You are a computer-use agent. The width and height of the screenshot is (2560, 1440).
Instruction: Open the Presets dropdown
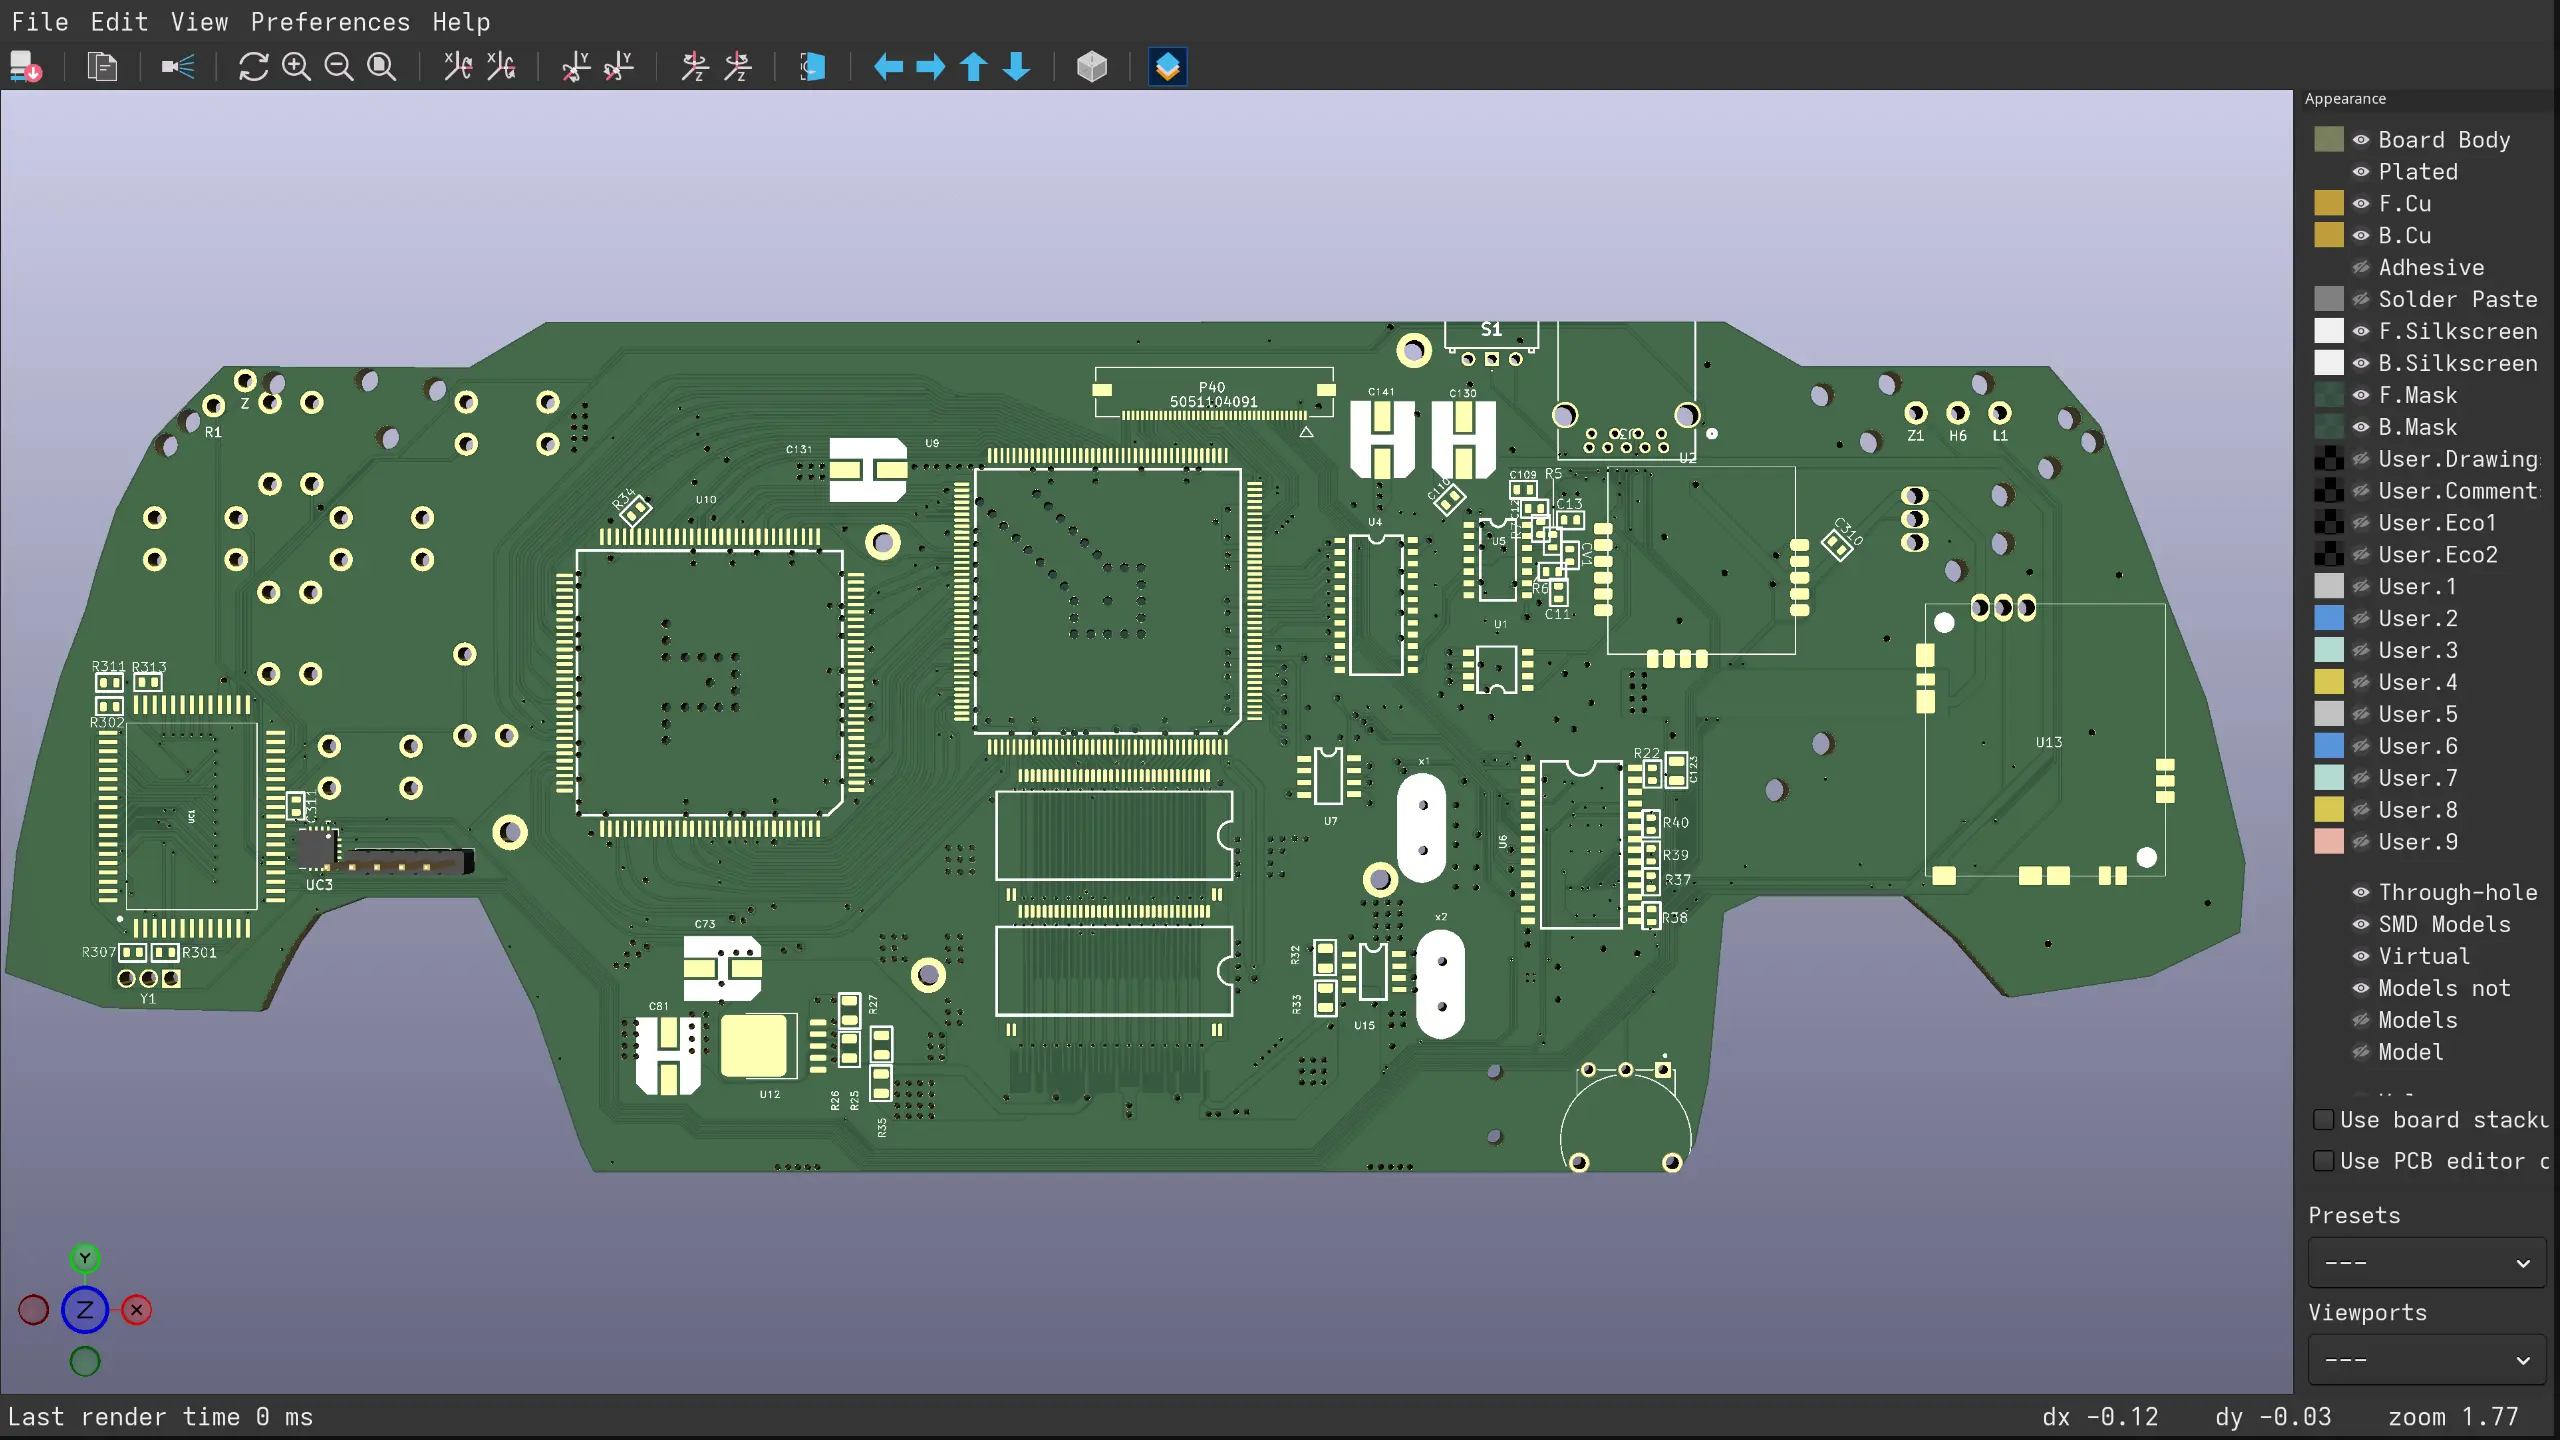pos(2426,1263)
